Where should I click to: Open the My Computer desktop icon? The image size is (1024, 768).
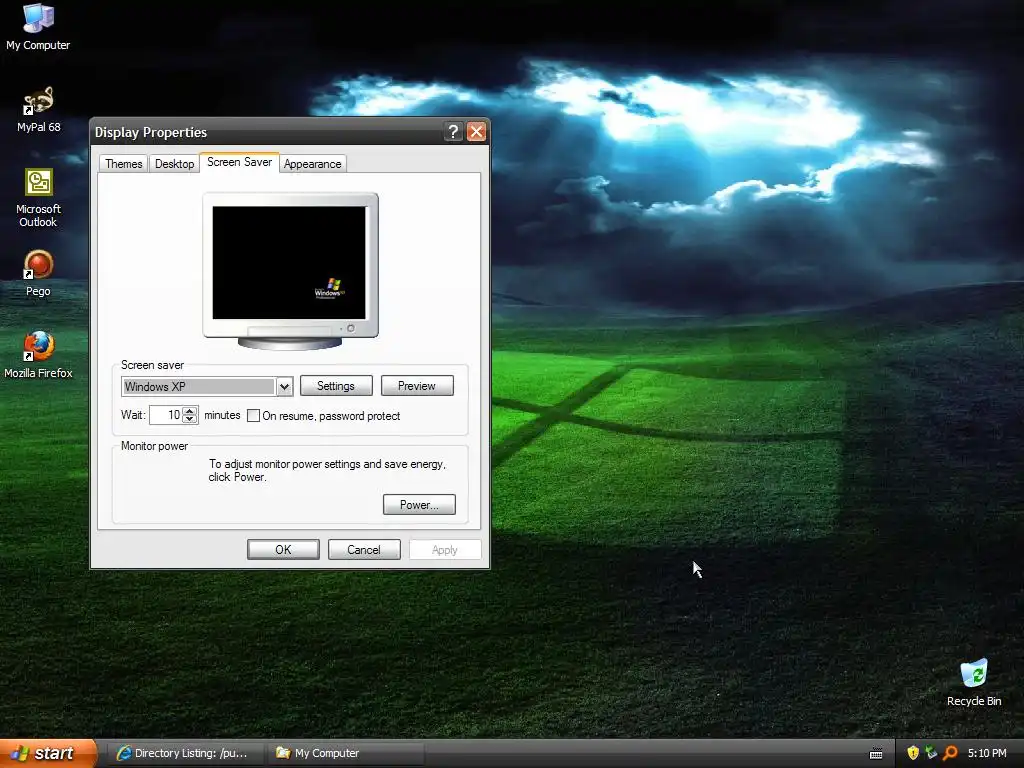tap(38, 26)
